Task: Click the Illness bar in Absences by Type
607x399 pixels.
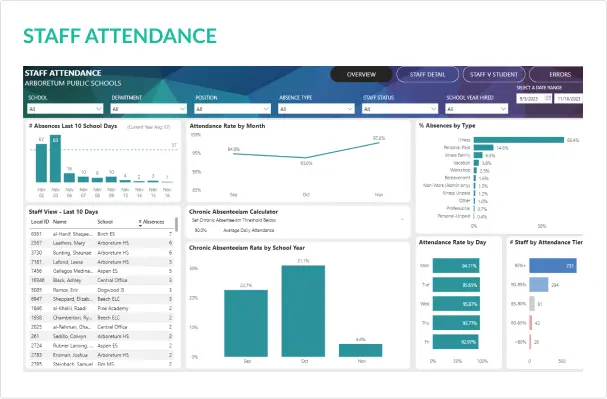Action: click(519, 140)
